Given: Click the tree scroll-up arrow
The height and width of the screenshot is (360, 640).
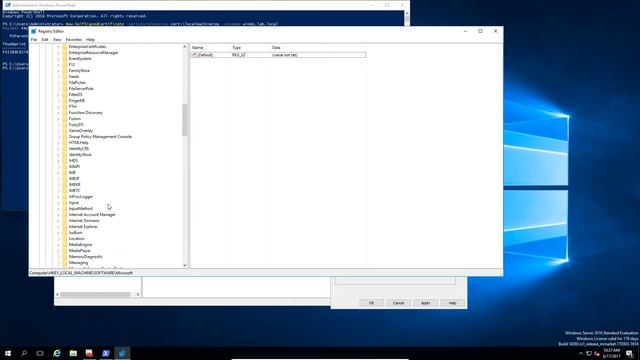Looking at the screenshot, I should pyautogui.click(x=184, y=47).
